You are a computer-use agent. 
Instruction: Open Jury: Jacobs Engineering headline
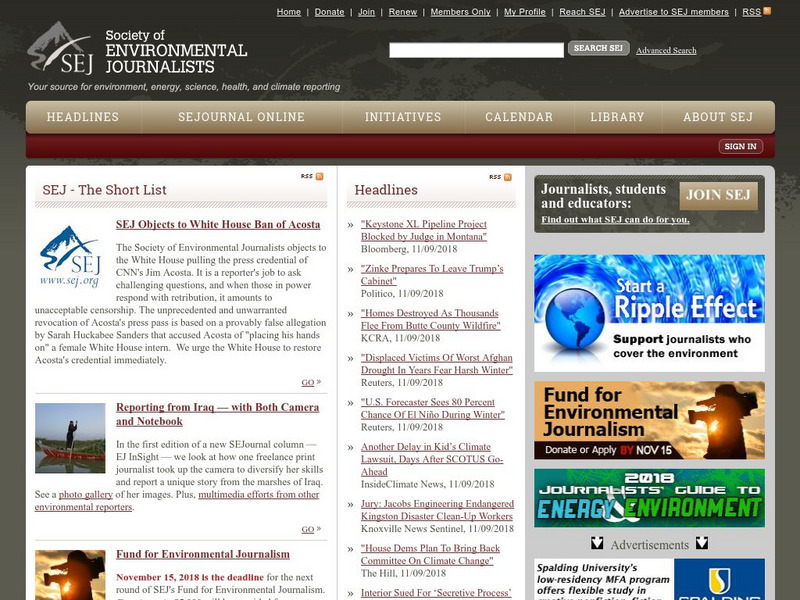pyautogui.click(x=437, y=510)
